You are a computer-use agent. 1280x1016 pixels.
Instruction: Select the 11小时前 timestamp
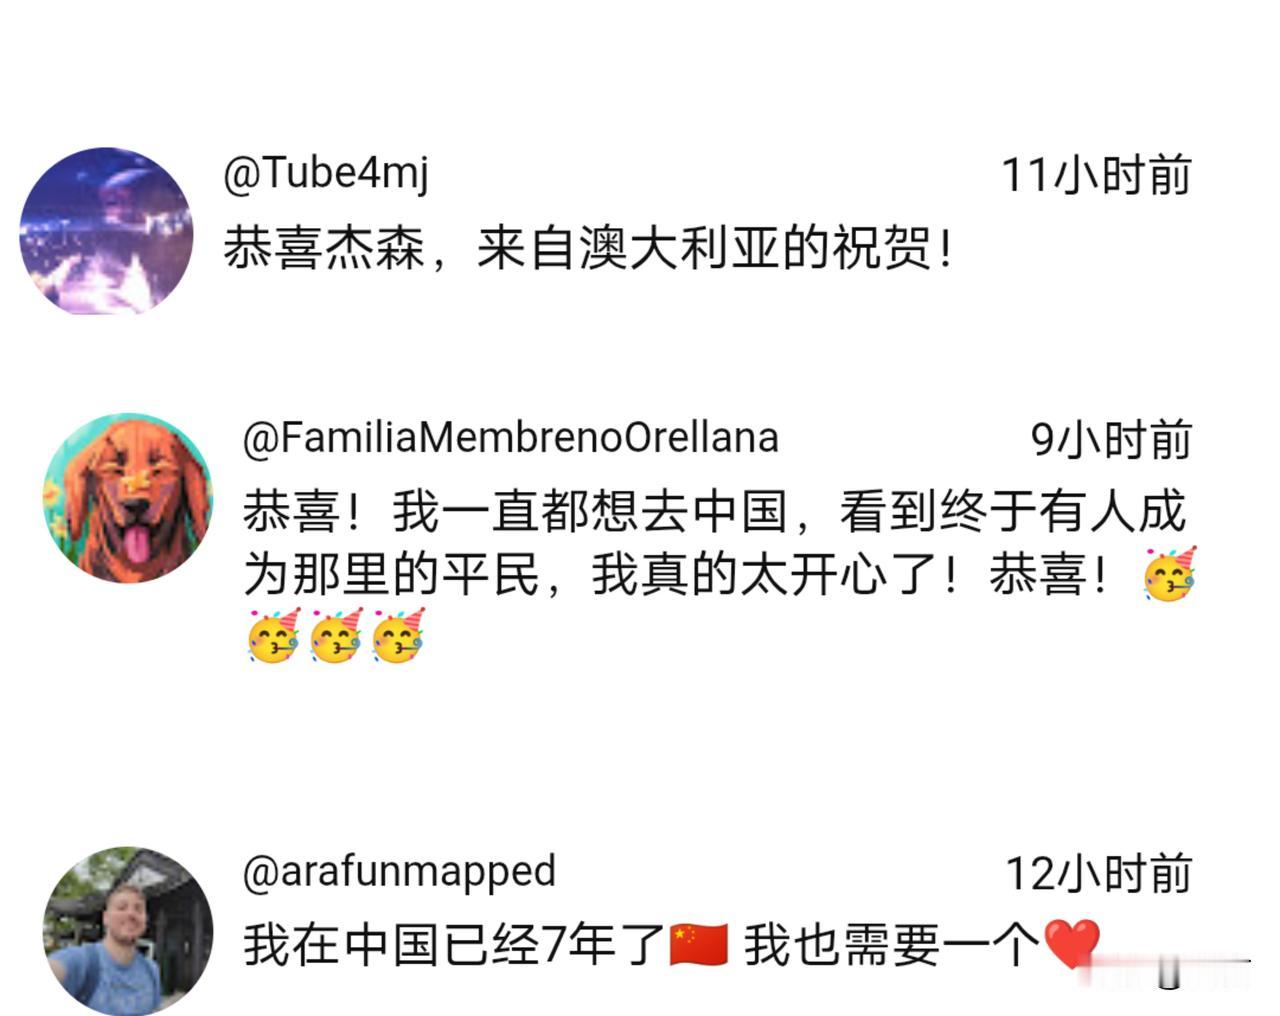(x=1096, y=176)
